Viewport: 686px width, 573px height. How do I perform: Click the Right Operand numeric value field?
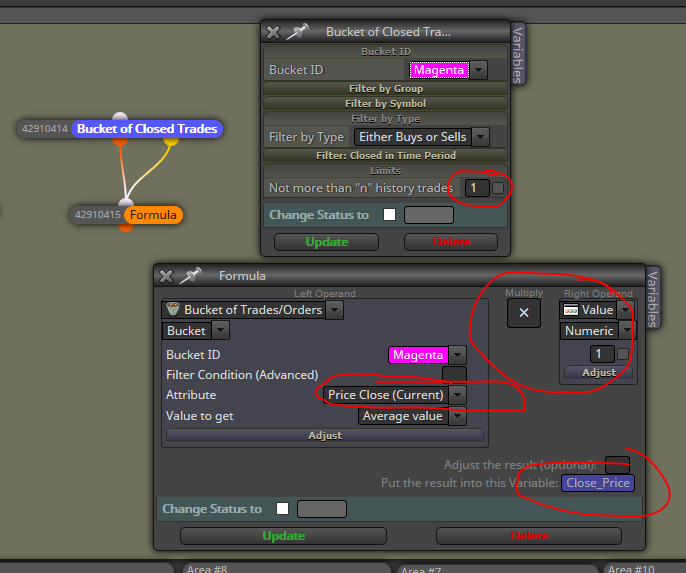tap(602, 354)
